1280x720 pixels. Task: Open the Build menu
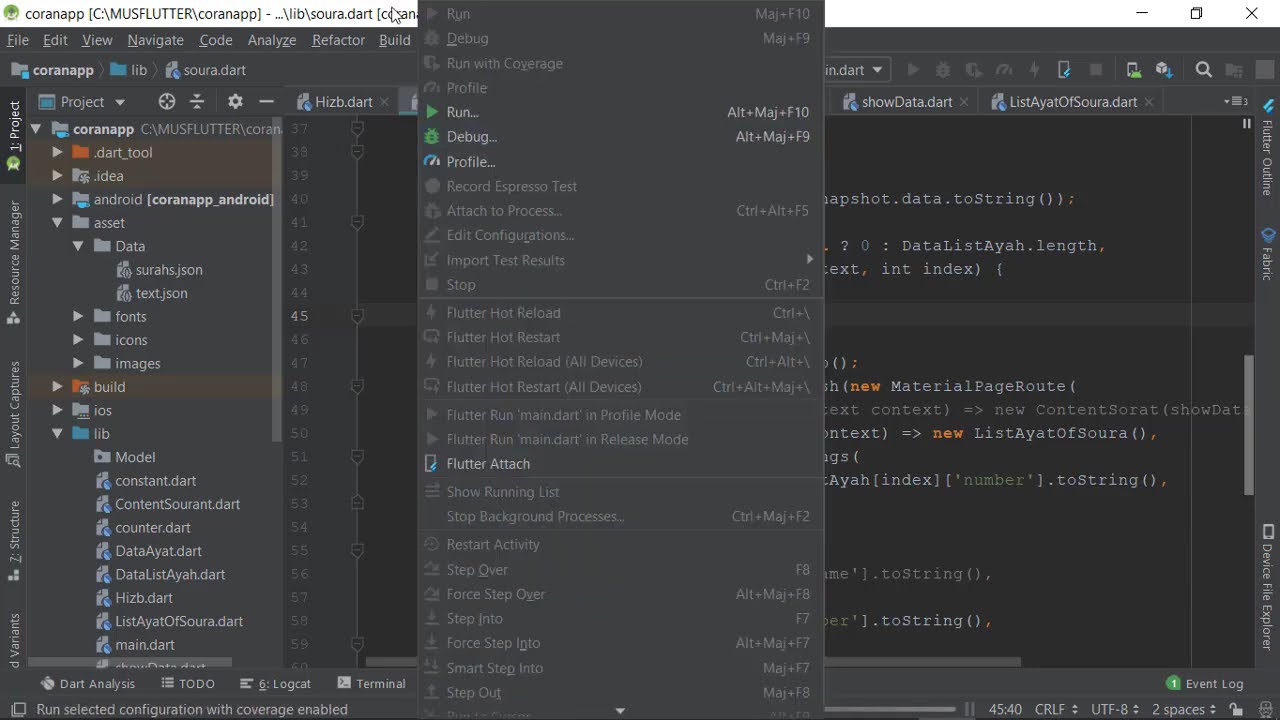point(394,40)
